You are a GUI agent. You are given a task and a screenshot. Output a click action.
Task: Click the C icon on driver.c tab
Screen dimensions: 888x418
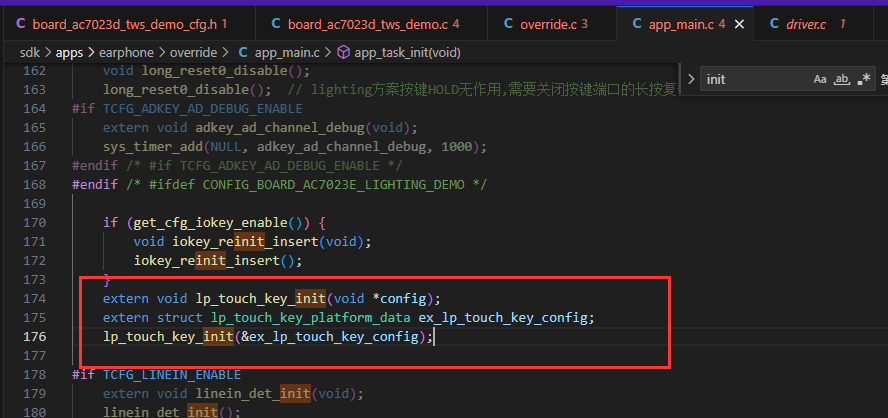coord(775,24)
